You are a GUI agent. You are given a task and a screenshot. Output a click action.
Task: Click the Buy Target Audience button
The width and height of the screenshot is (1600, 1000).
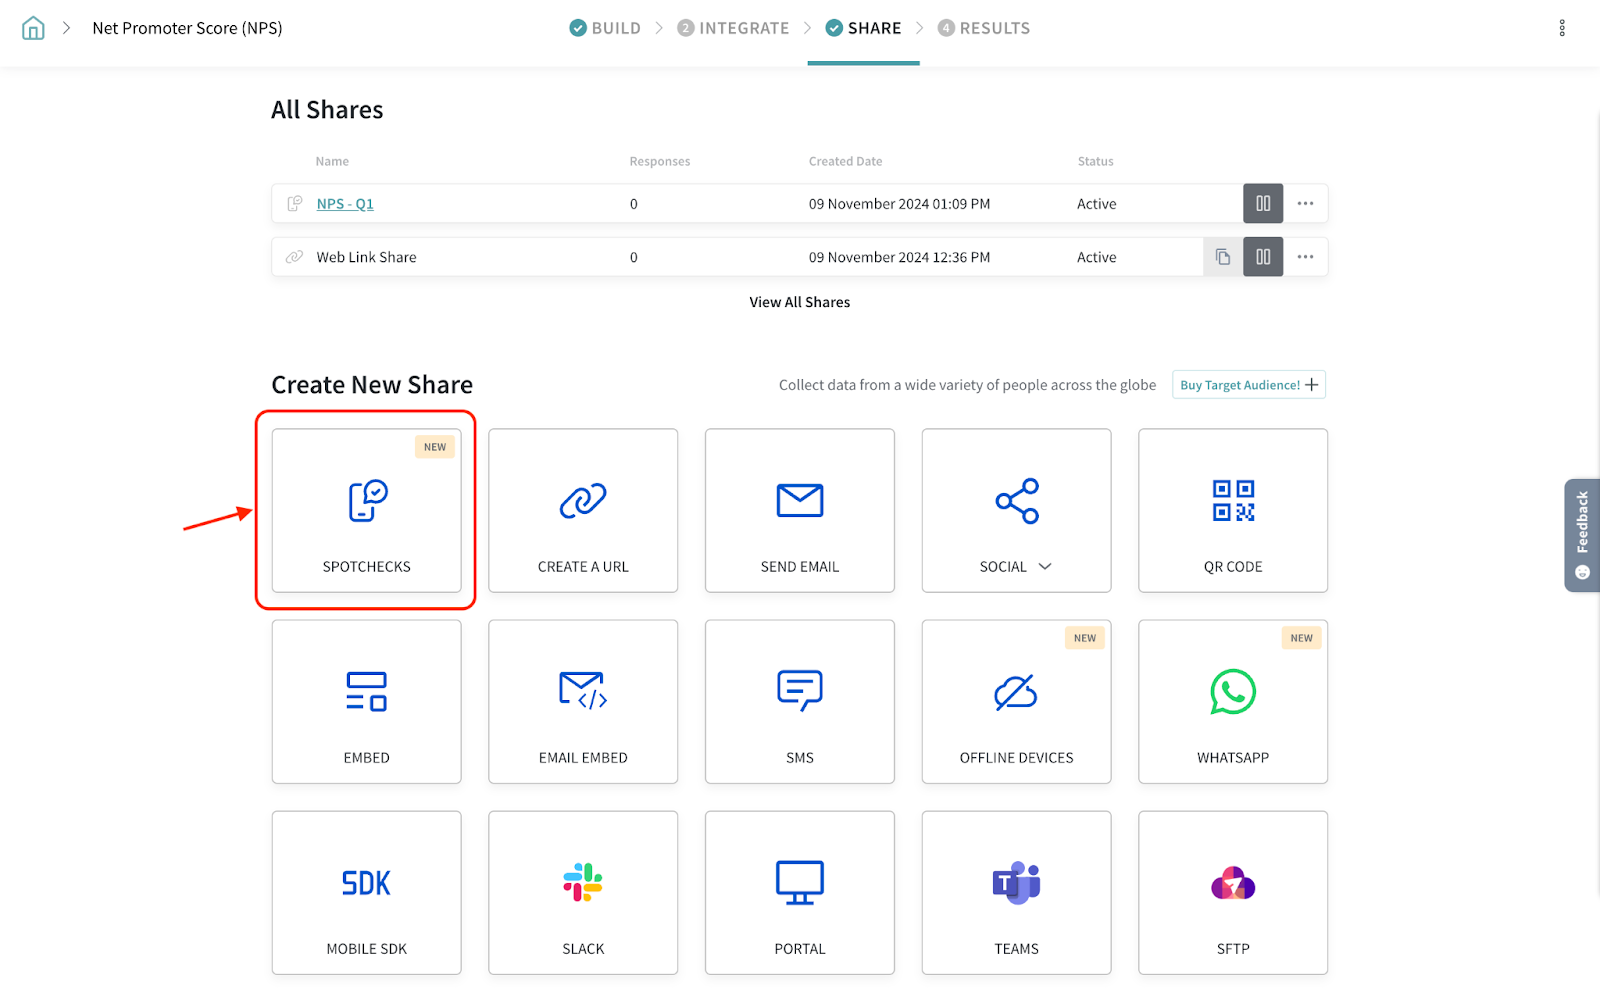(x=1248, y=385)
